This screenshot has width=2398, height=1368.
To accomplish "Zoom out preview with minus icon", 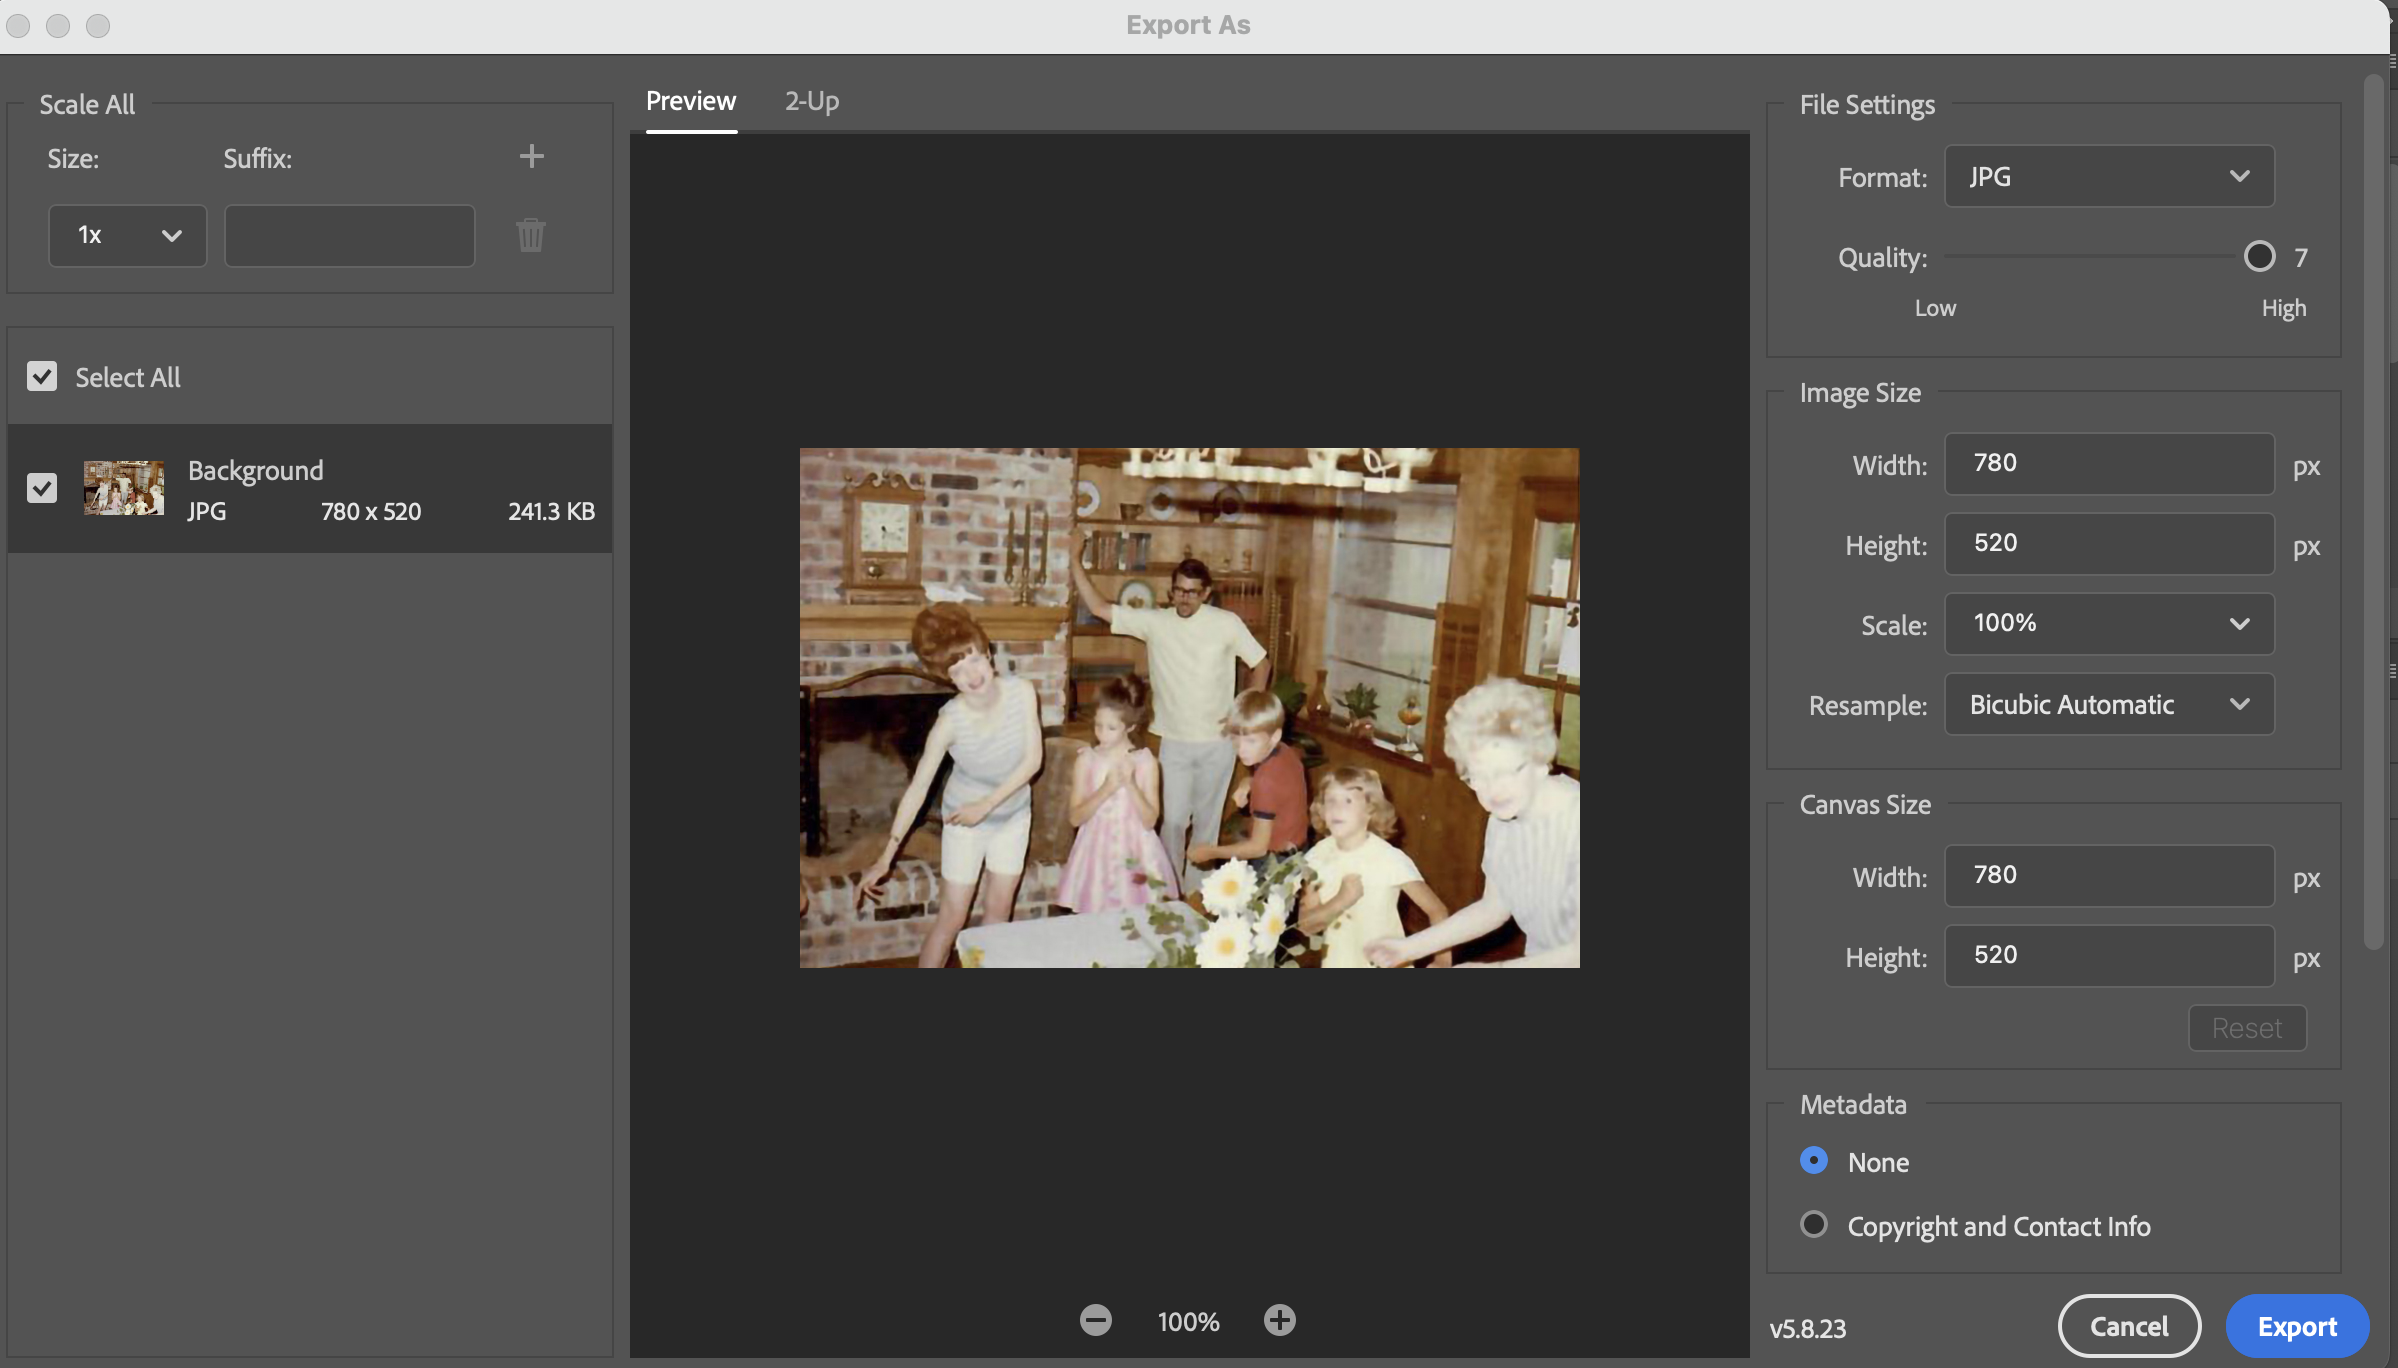I will 1095,1320.
